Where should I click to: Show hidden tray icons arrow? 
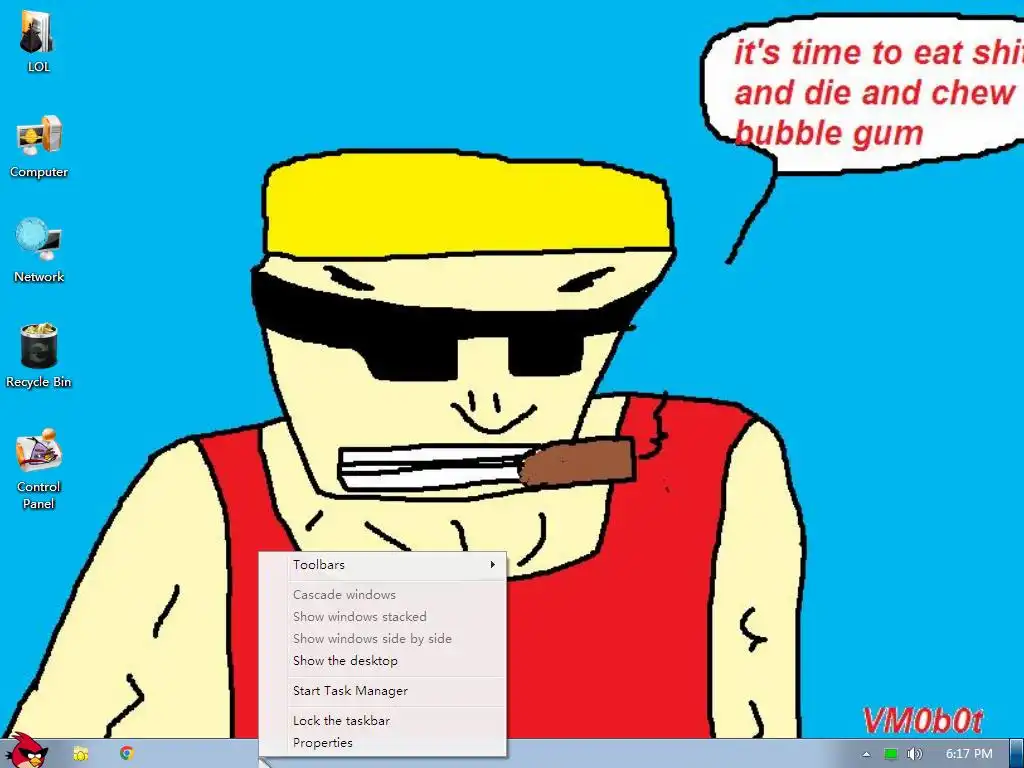tap(866, 754)
